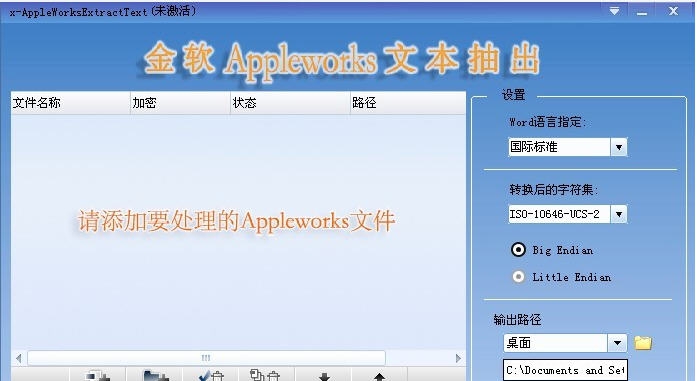Expand the ISO-10646-UCS-2 charset dropdown
The width and height of the screenshot is (697, 381).
pyautogui.click(x=618, y=214)
